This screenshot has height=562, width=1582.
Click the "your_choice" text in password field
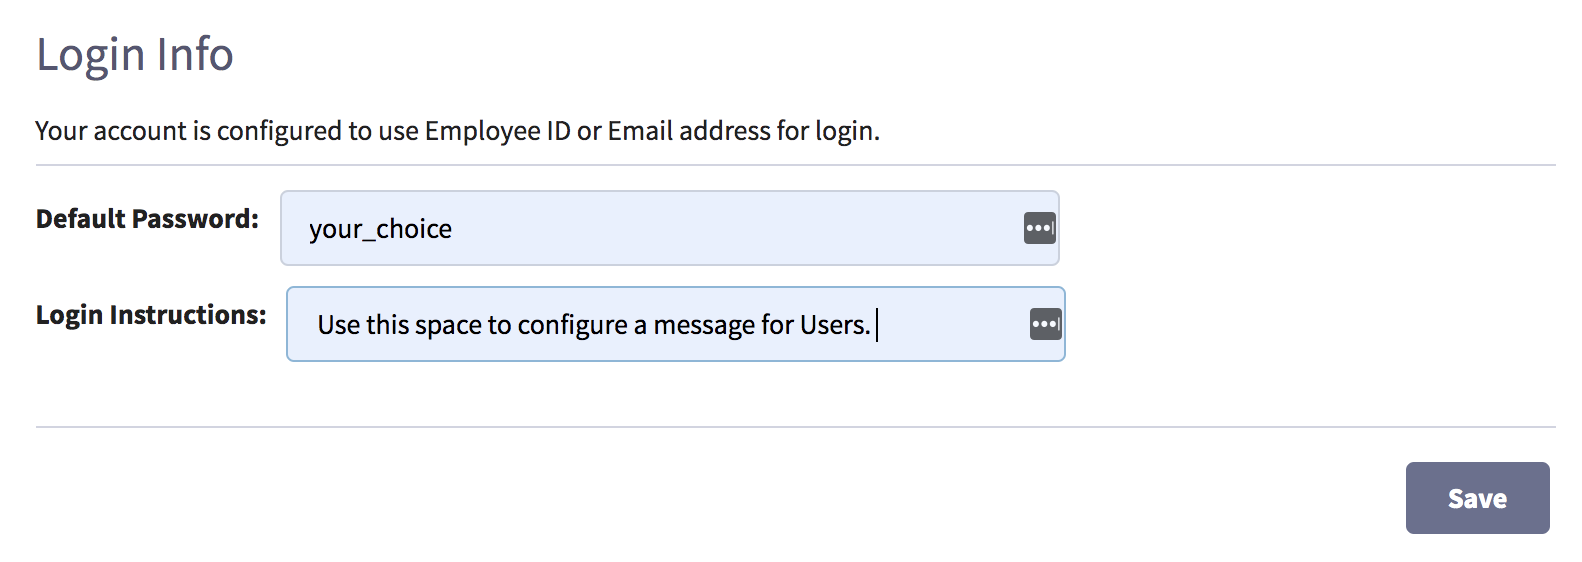(x=380, y=229)
